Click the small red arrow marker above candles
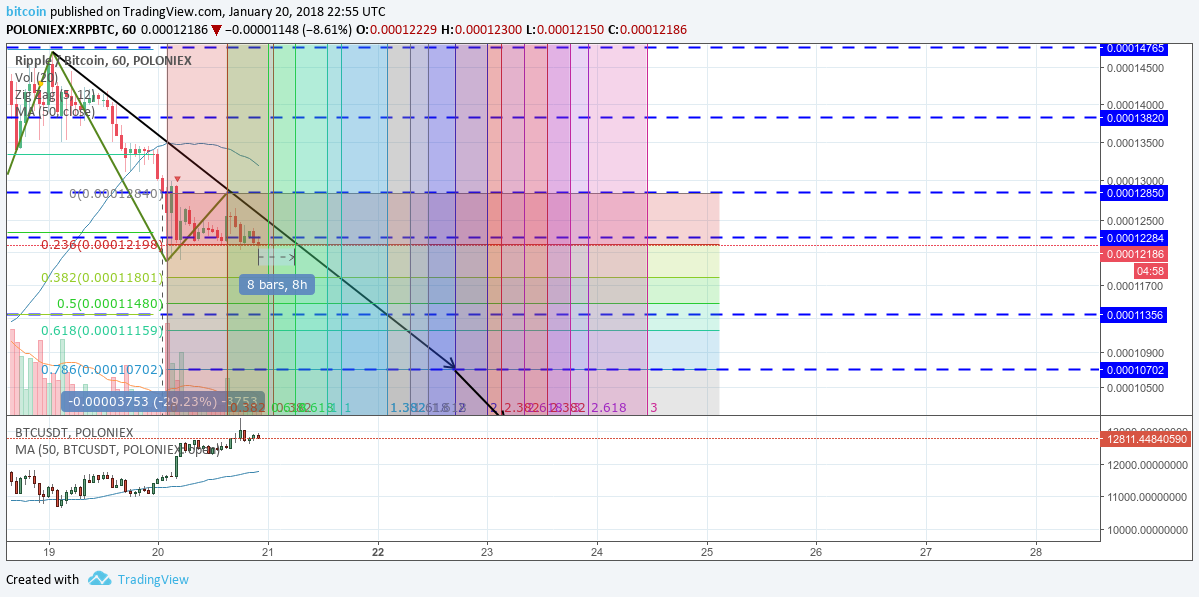This screenshot has height=597, width=1199. point(177,180)
